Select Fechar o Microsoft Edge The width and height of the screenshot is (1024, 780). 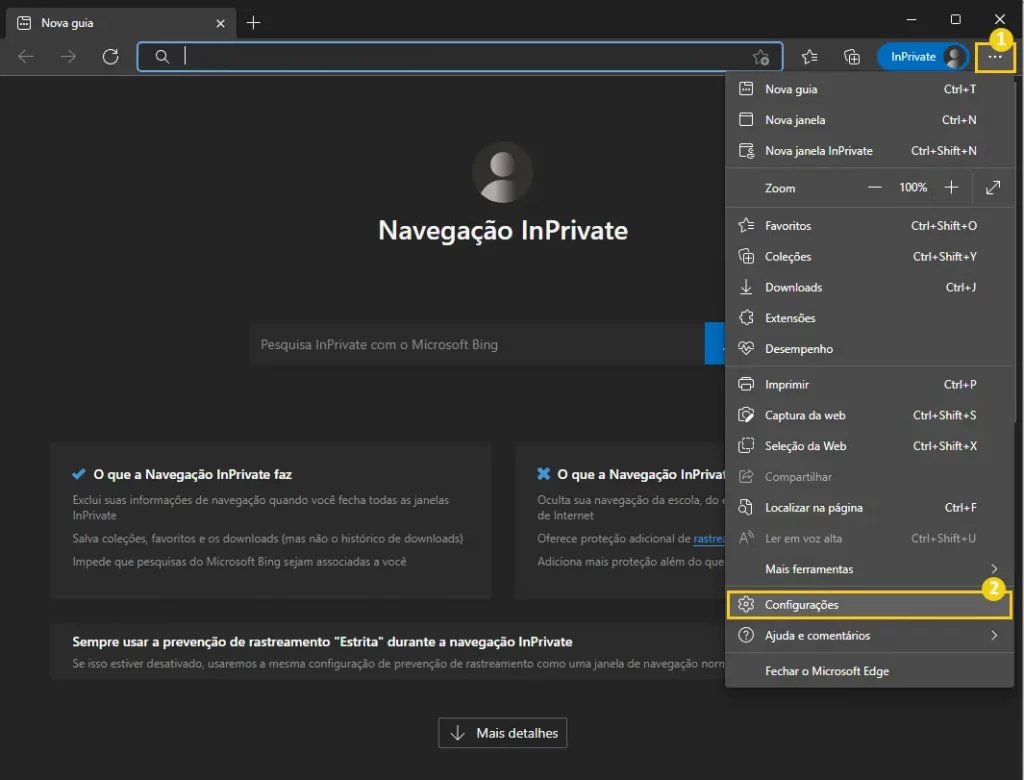tap(869, 671)
